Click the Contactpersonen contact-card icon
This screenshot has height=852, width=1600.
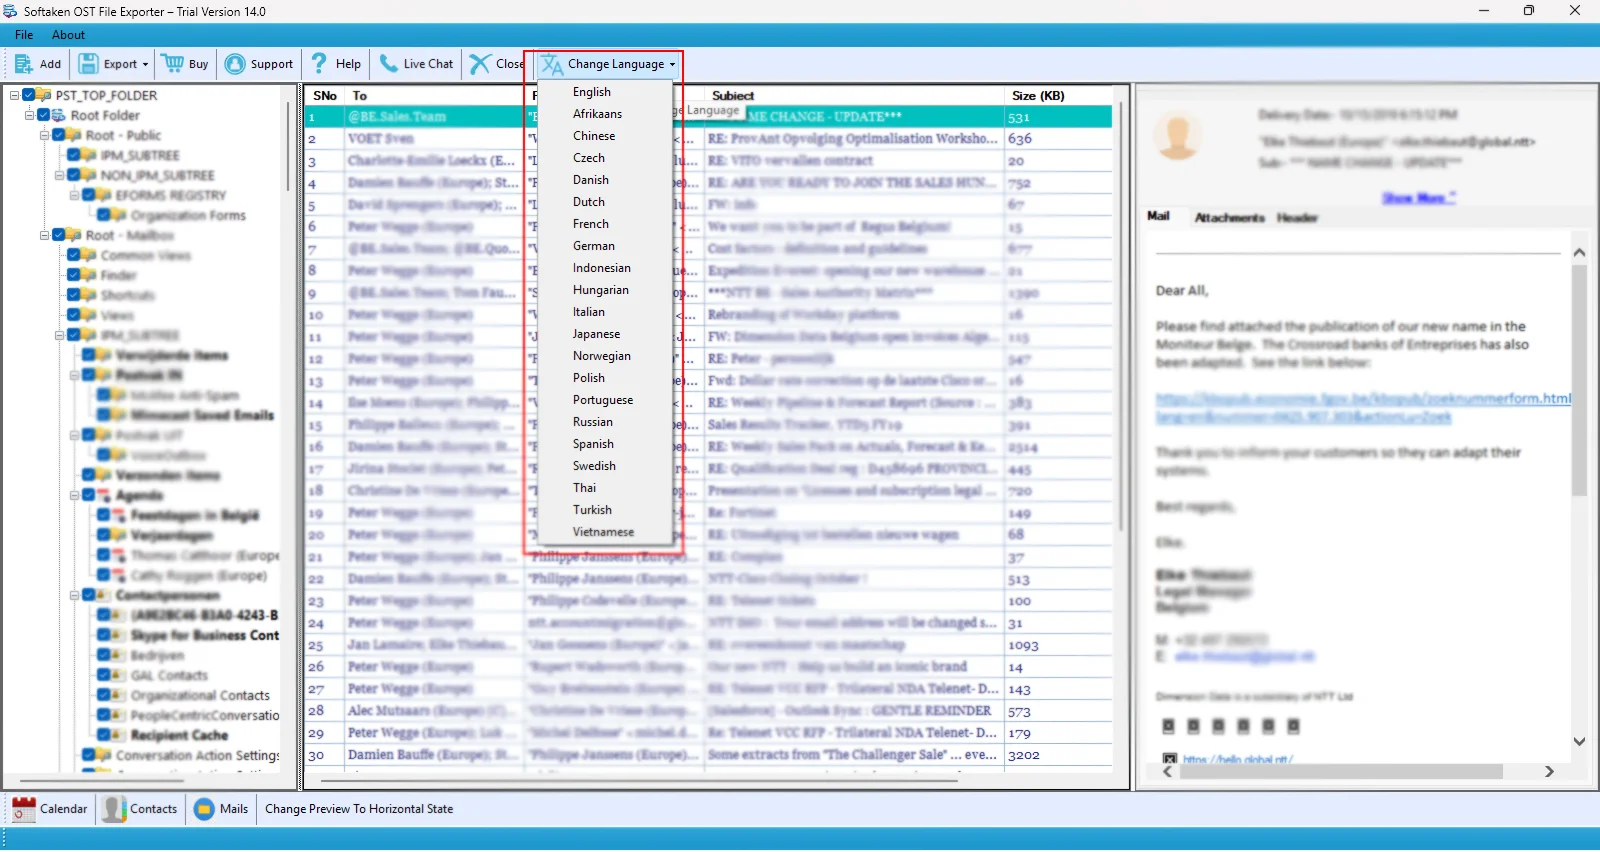[x=104, y=595]
